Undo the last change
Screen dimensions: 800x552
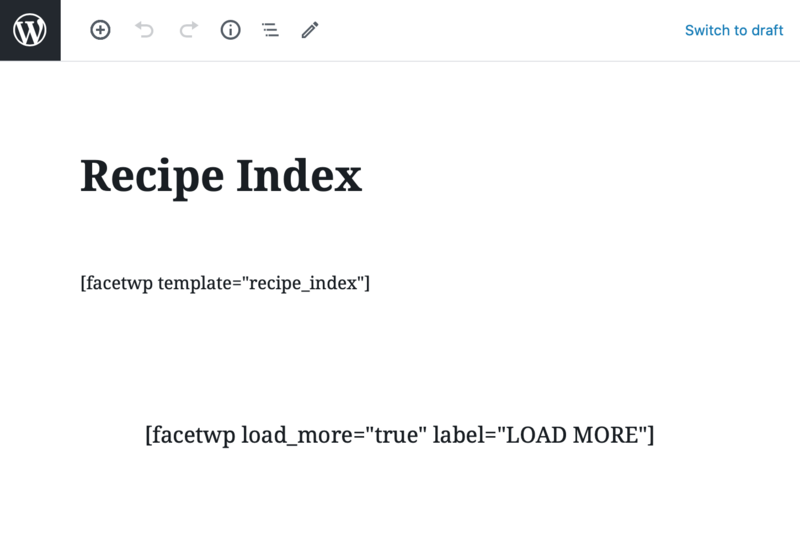[144, 30]
